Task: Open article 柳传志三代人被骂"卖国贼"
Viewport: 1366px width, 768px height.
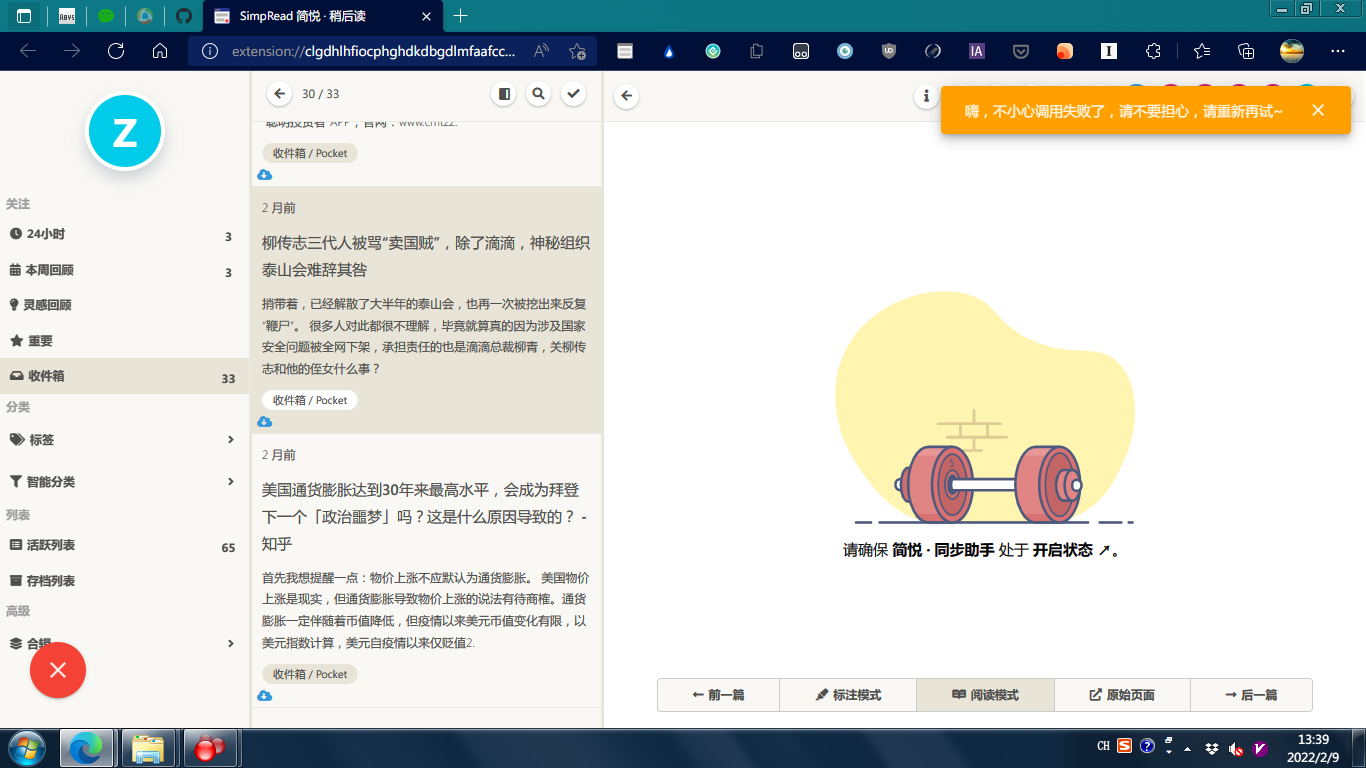Action: (426, 256)
